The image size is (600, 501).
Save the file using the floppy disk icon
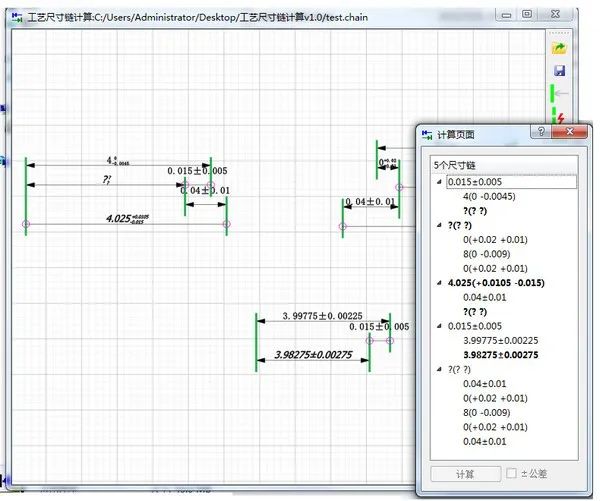coord(559,70)
